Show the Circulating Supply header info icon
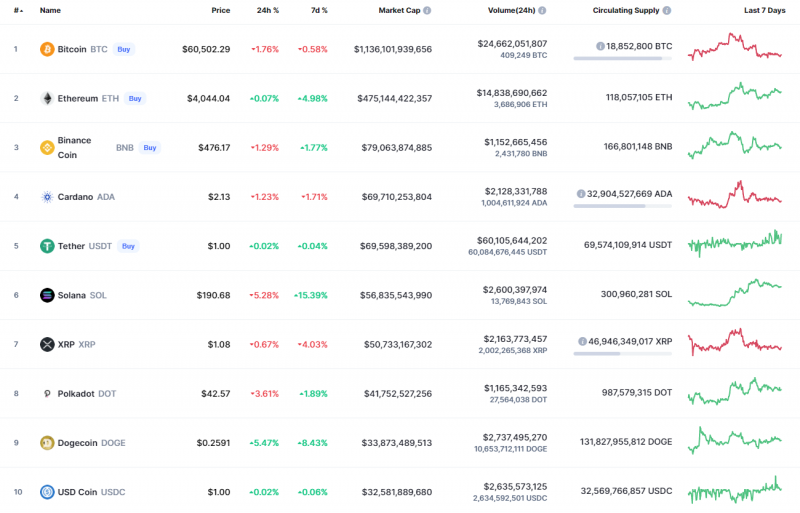This screenshot has height=513, width=800. click(667, 10)
